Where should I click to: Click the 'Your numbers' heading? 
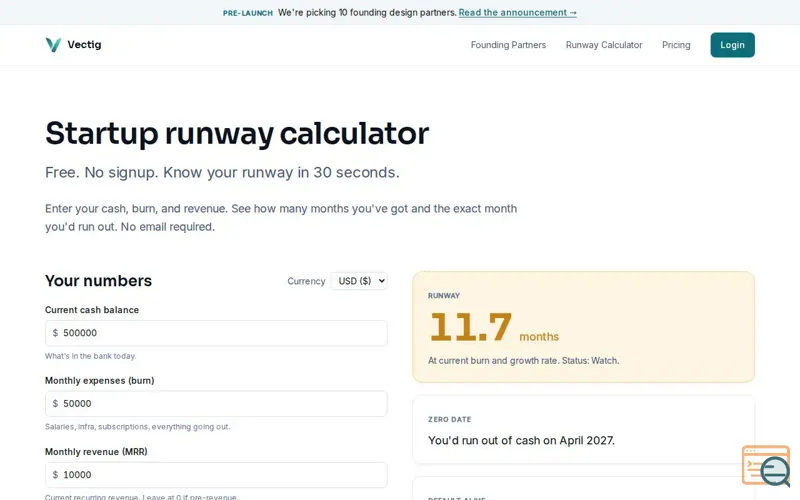point(98,281)
